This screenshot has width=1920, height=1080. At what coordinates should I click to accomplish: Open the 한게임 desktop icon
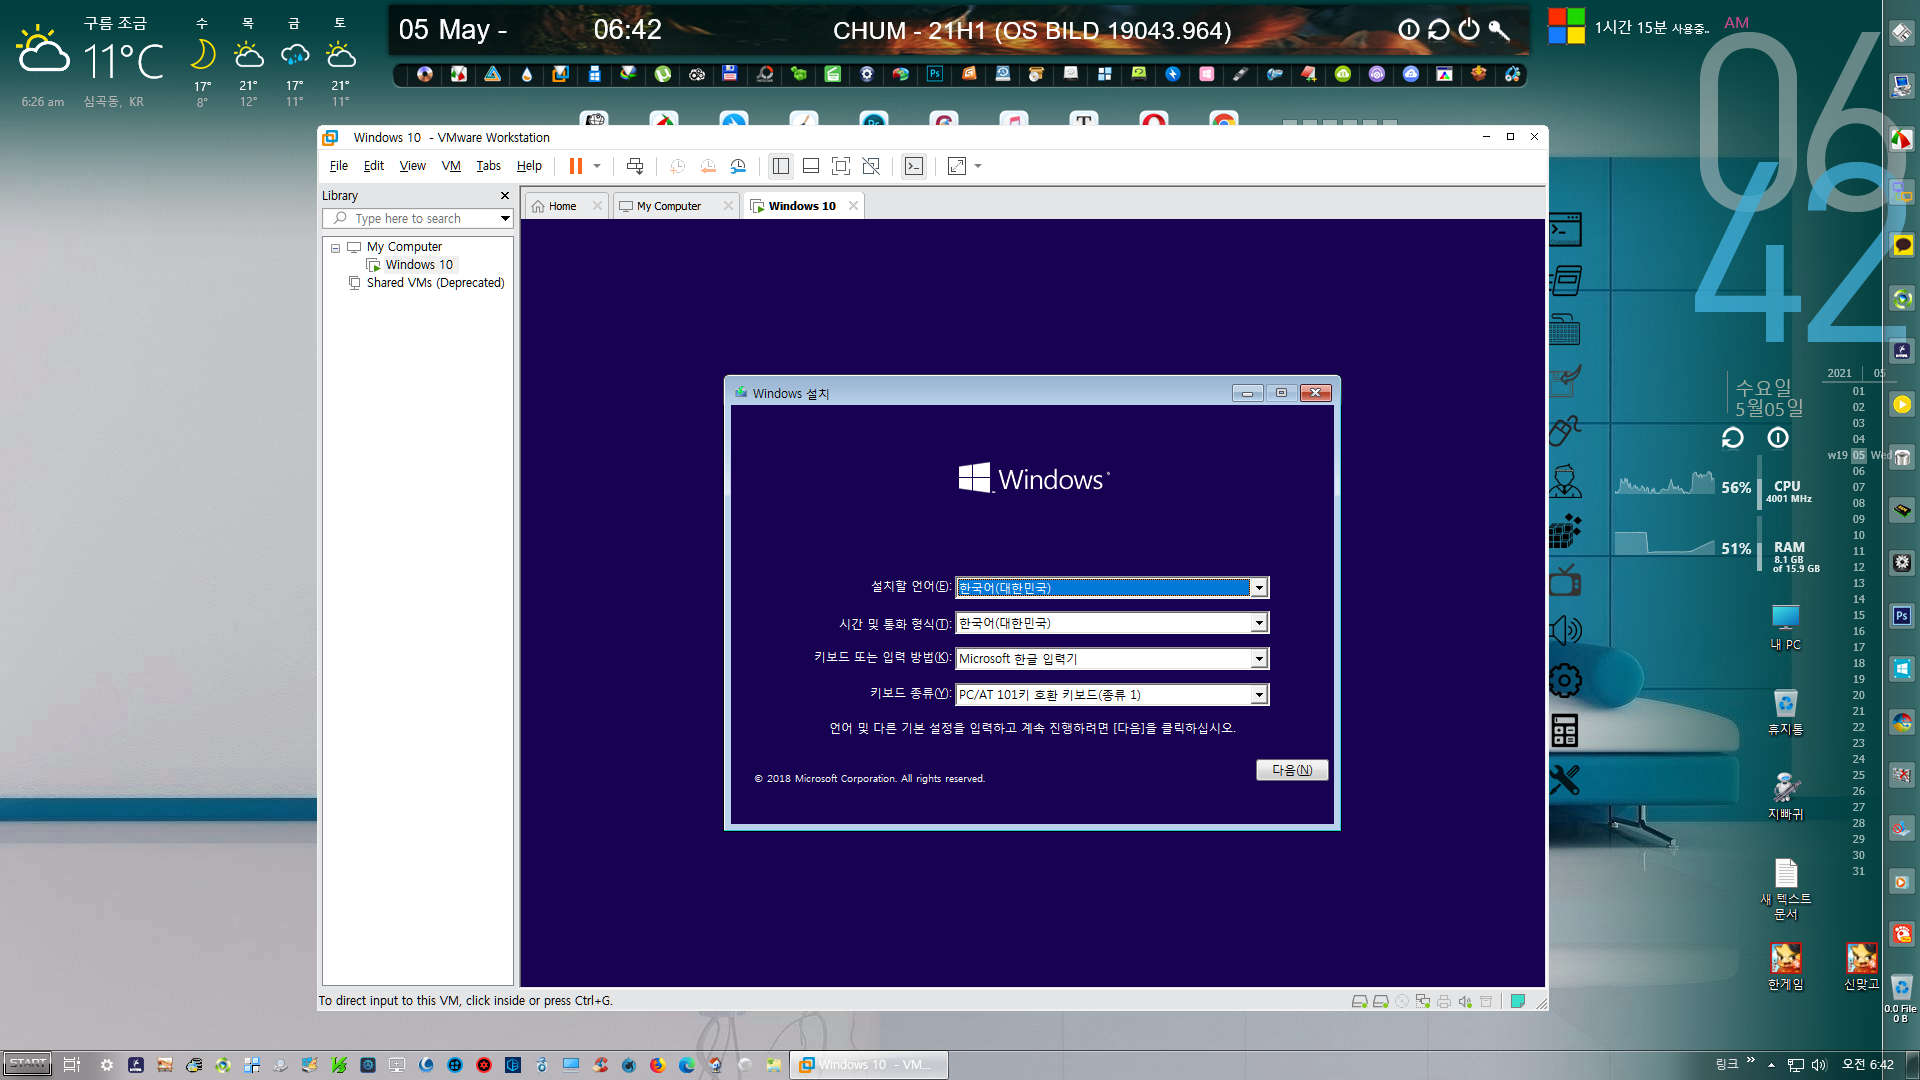1785,966
